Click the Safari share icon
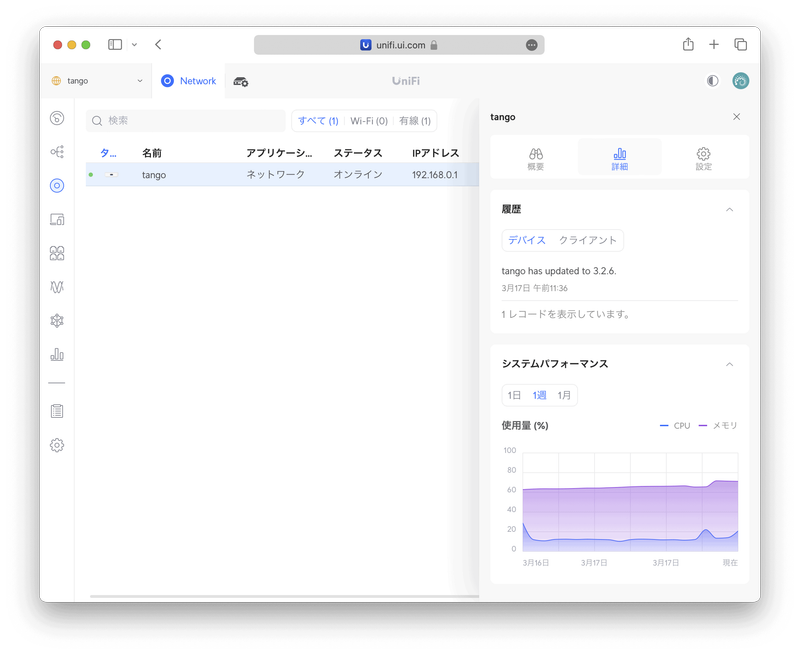 coord(688,45)
